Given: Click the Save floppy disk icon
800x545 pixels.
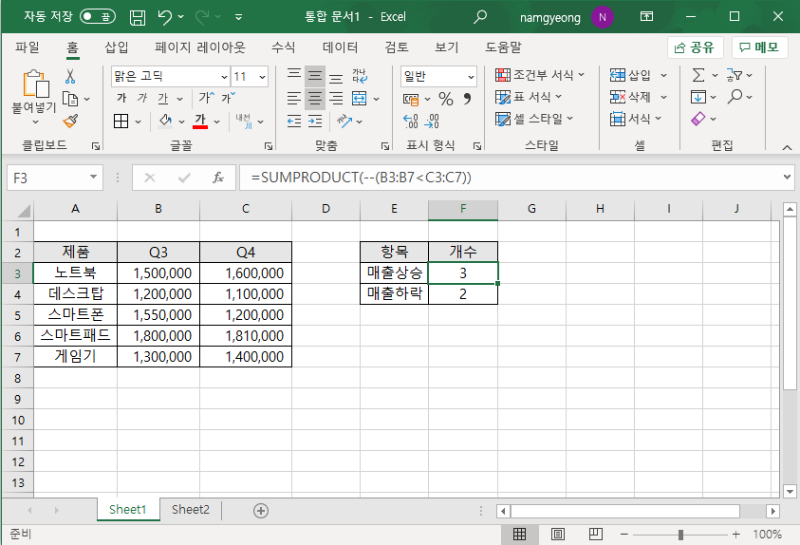Looking at the screenshot, I should [x=137, y=17].
